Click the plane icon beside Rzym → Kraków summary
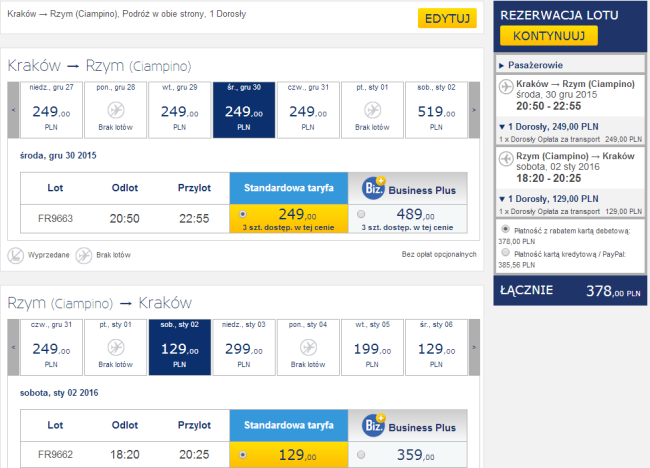Image resolution: width=650 pixels, height=468 pixels. click(506, 159)
